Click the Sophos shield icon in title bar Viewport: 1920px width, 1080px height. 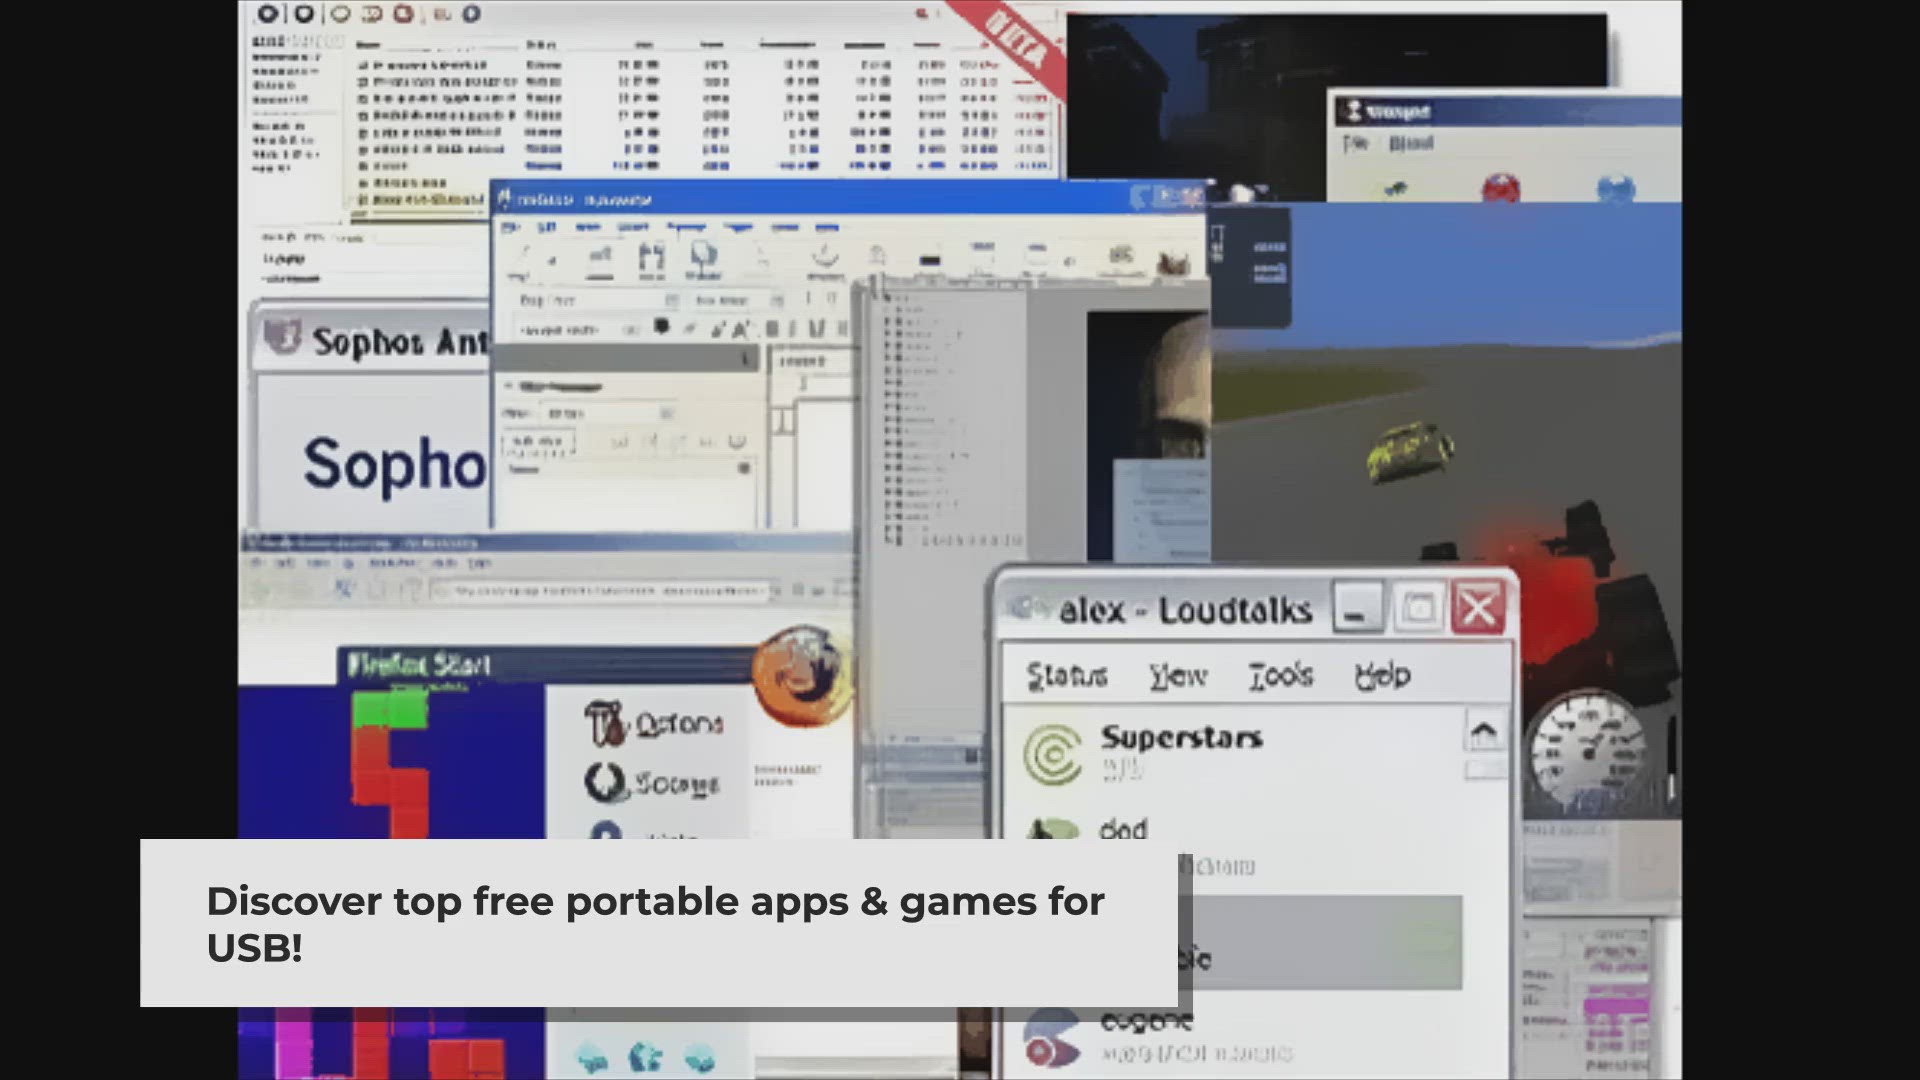pos(282,337)
